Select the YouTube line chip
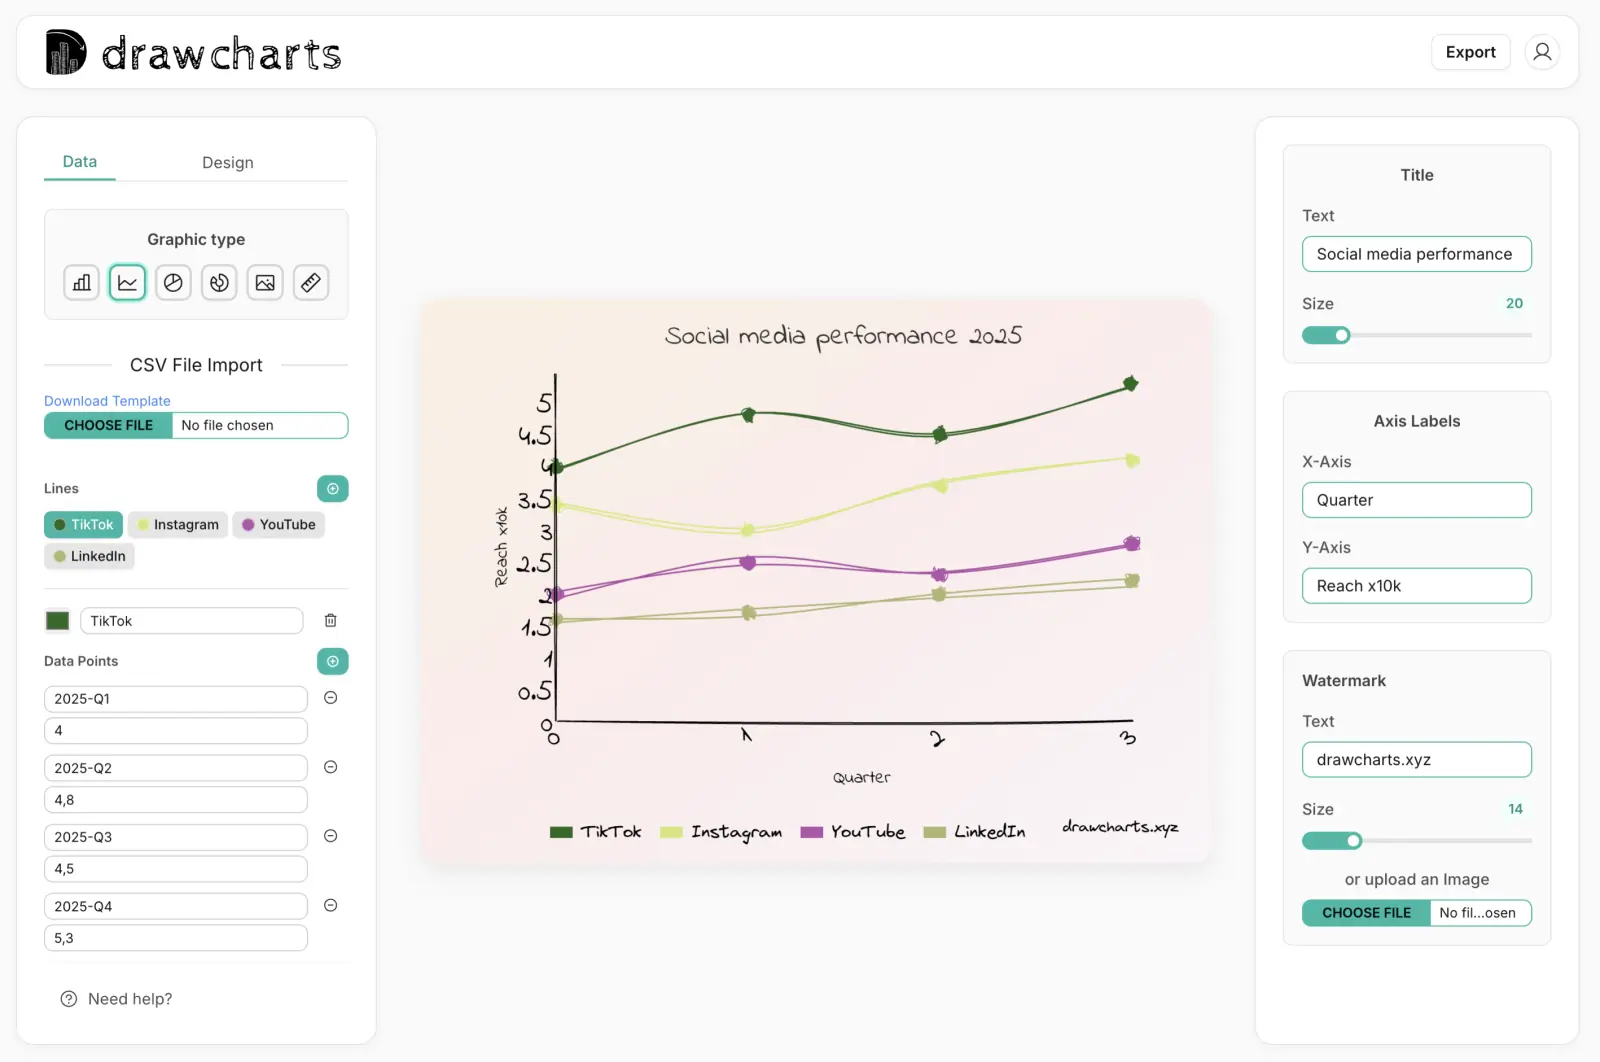The height and width of the screenshot is (1062, 1600). tap(278, 524)
